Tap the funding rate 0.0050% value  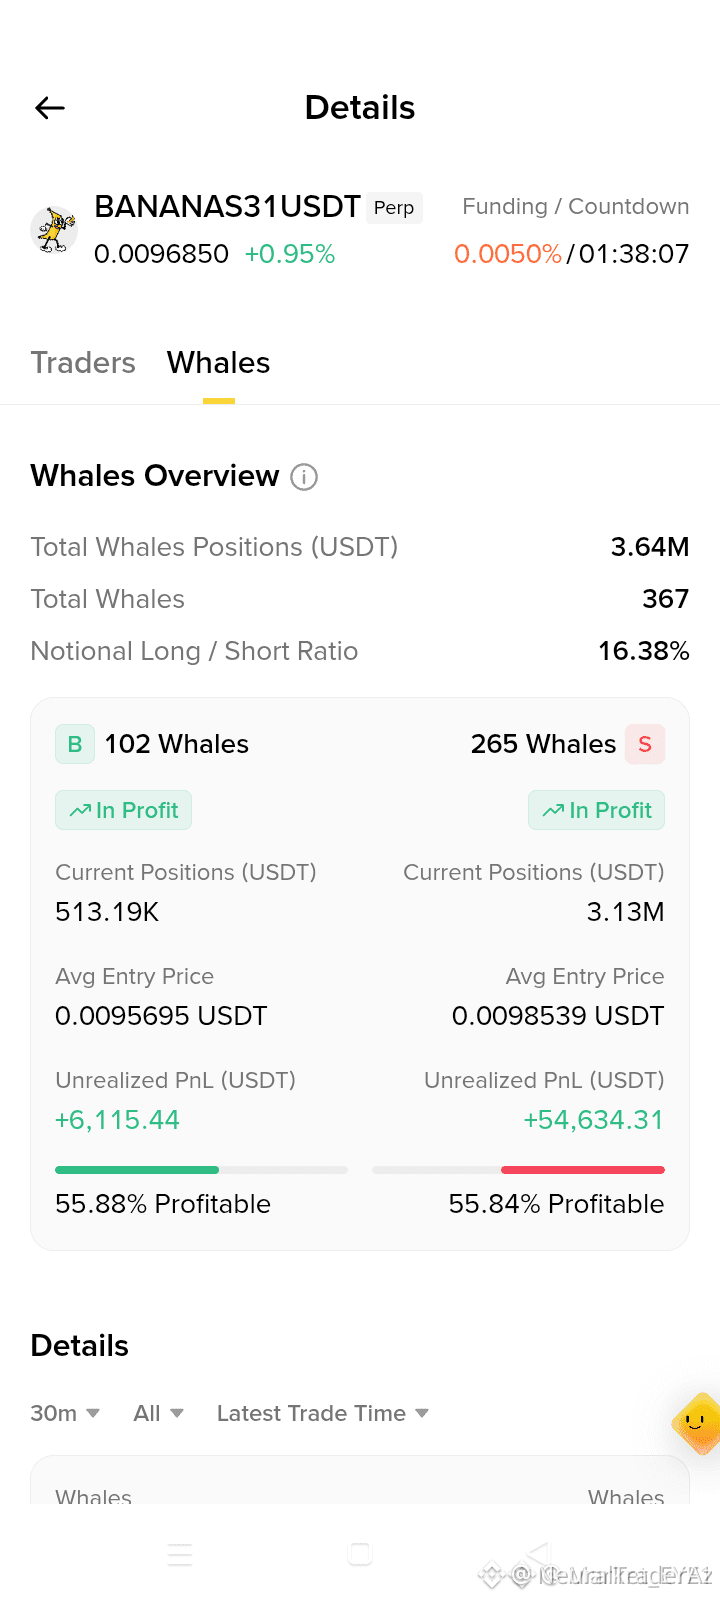508,254
